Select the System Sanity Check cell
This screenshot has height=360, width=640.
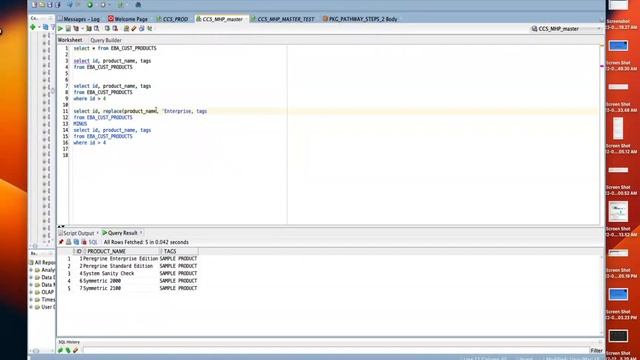[121, 273]
